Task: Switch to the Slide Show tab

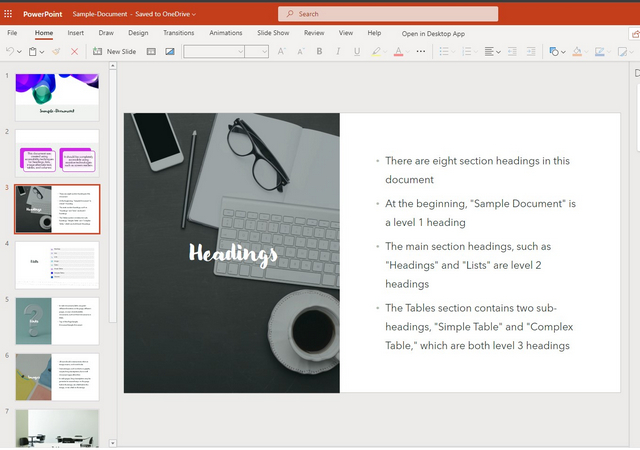Action: [273, 33]
